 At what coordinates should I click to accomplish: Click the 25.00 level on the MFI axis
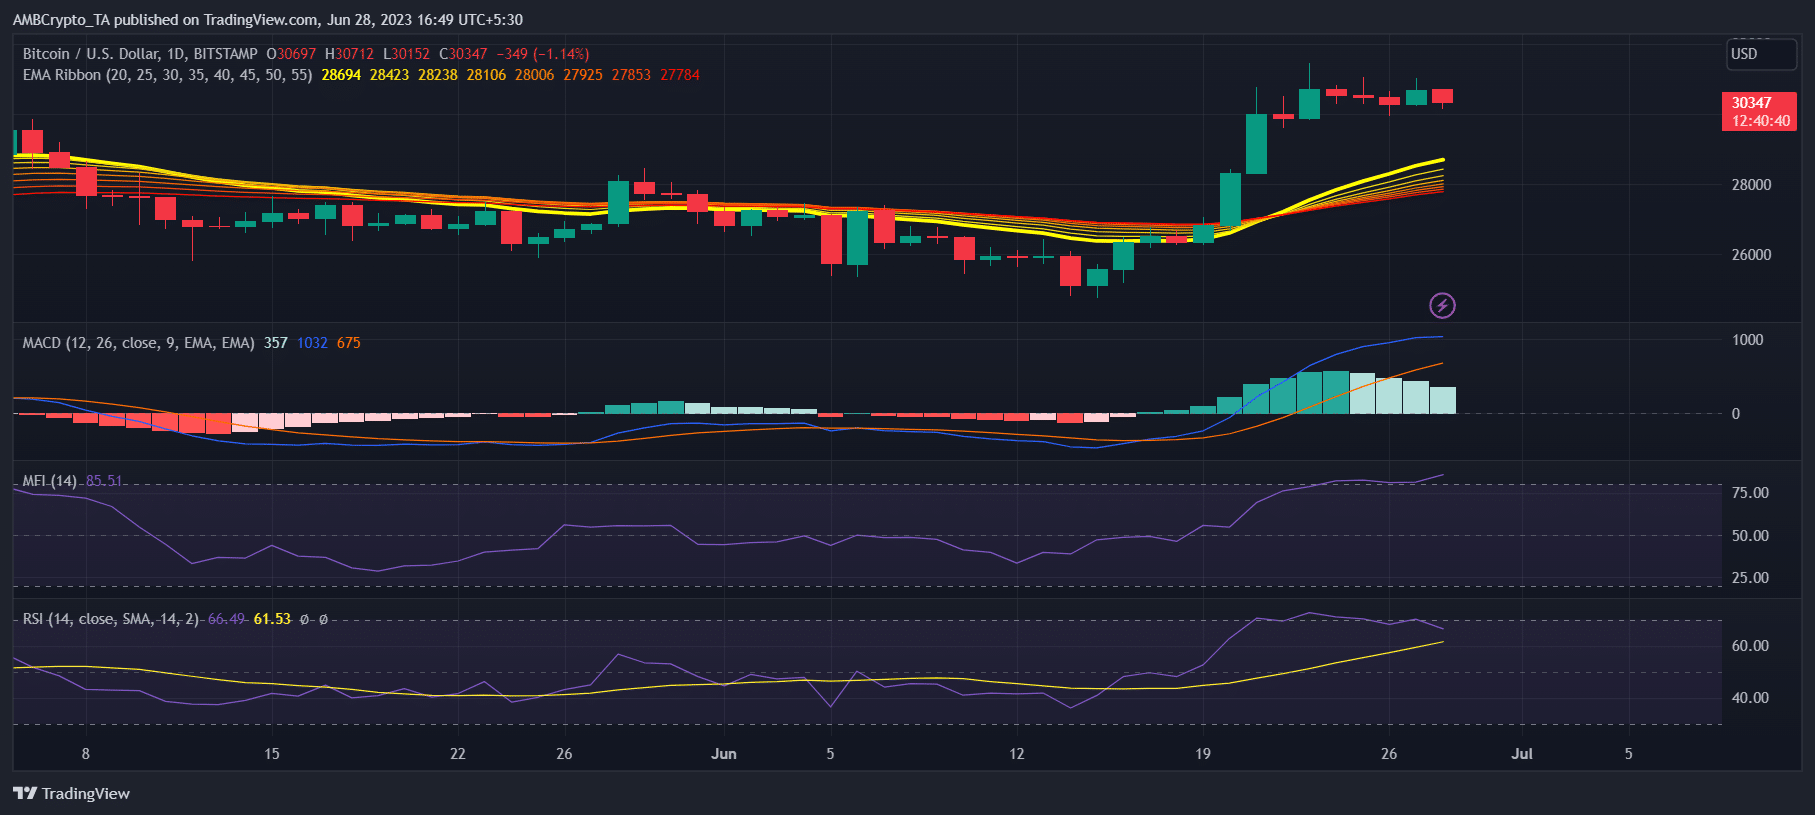[x=1750, y=578]
